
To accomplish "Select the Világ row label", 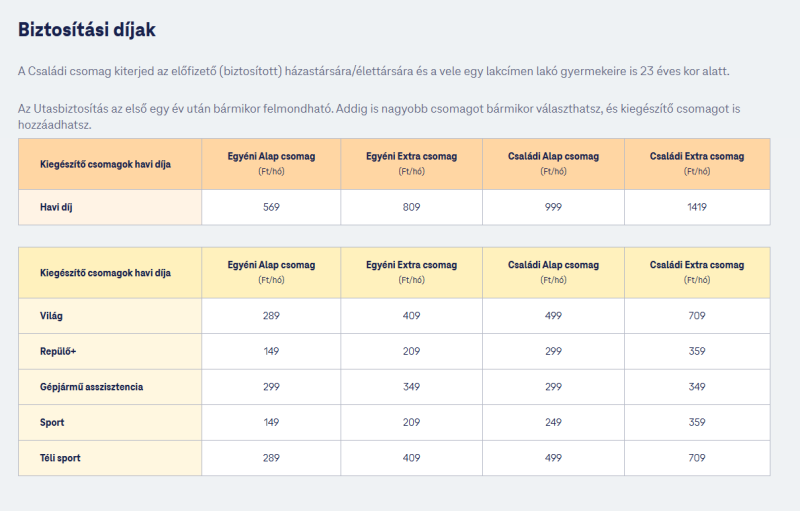I will pyautogui.click(x=51, y=316).
